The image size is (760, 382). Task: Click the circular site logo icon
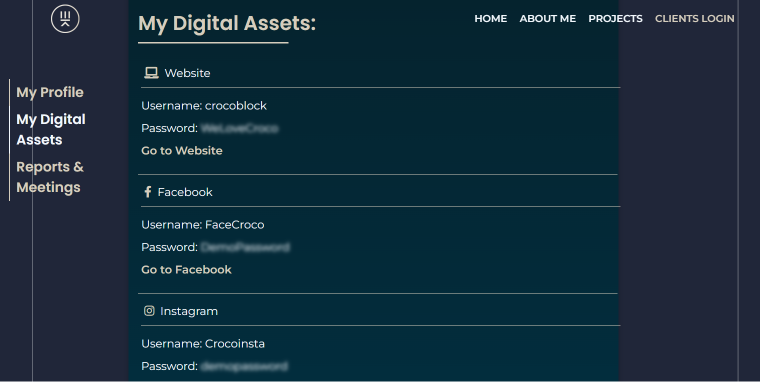coord(65,19)
